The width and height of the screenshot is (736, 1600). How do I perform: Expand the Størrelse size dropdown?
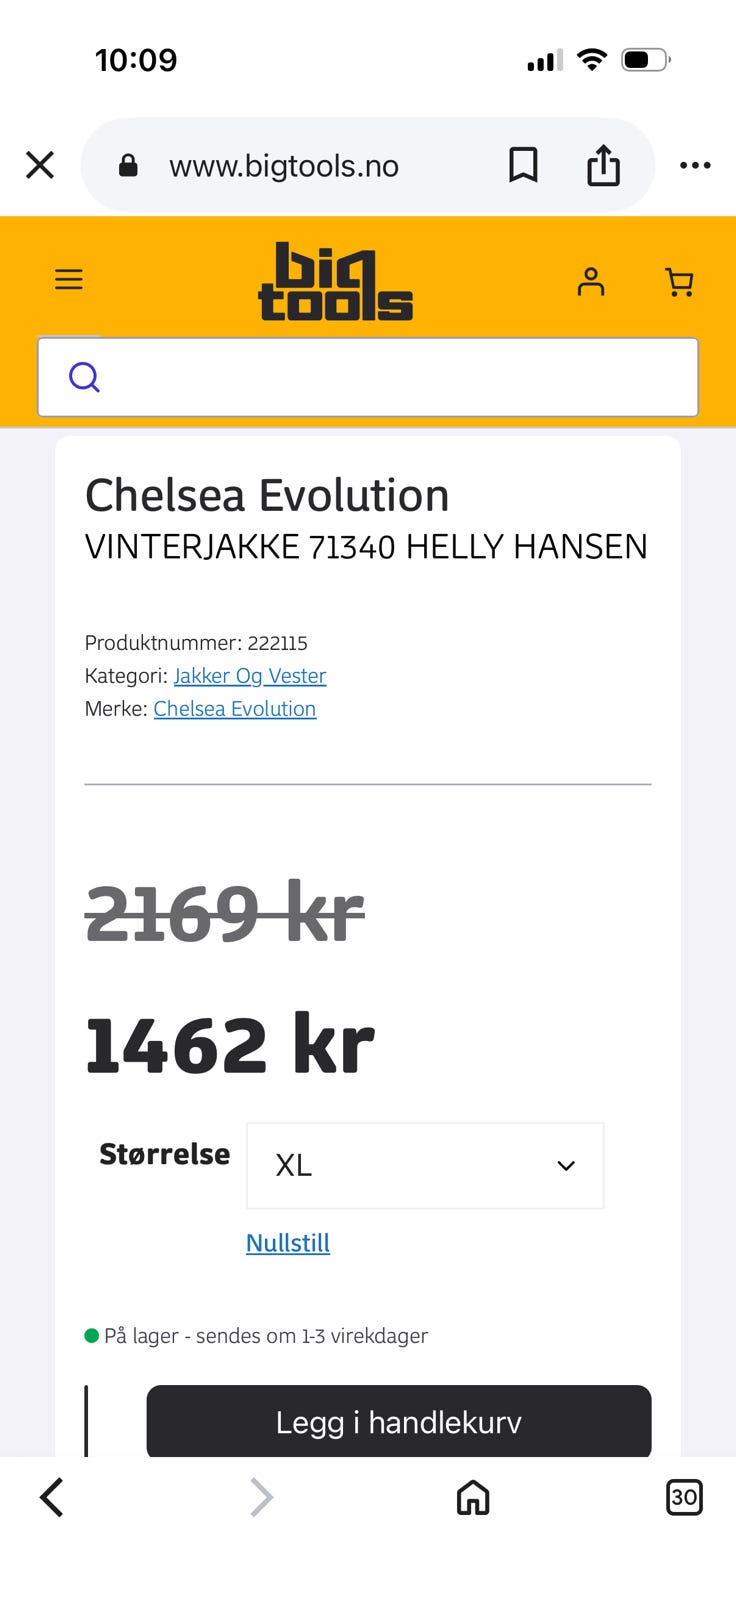coord(425,1166)
